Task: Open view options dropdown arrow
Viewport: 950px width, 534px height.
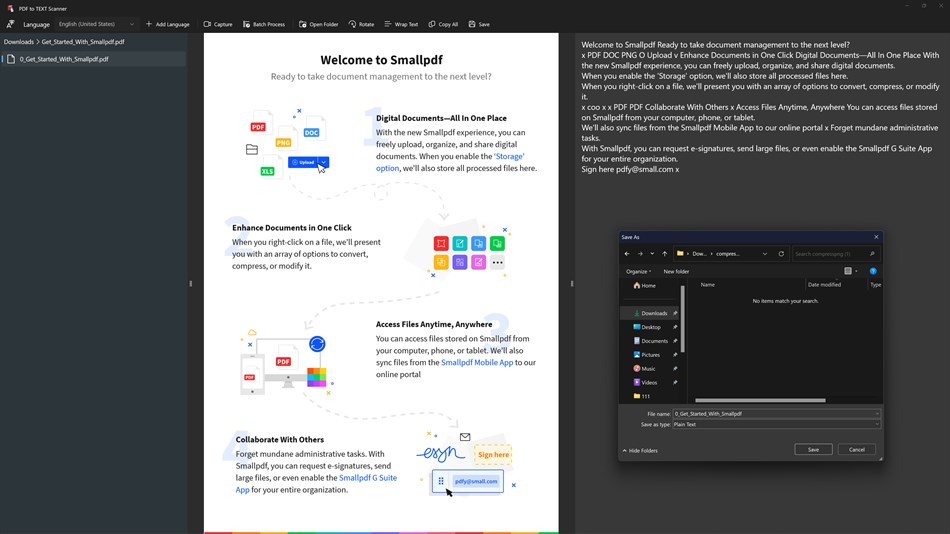Action: click(856, 272)
